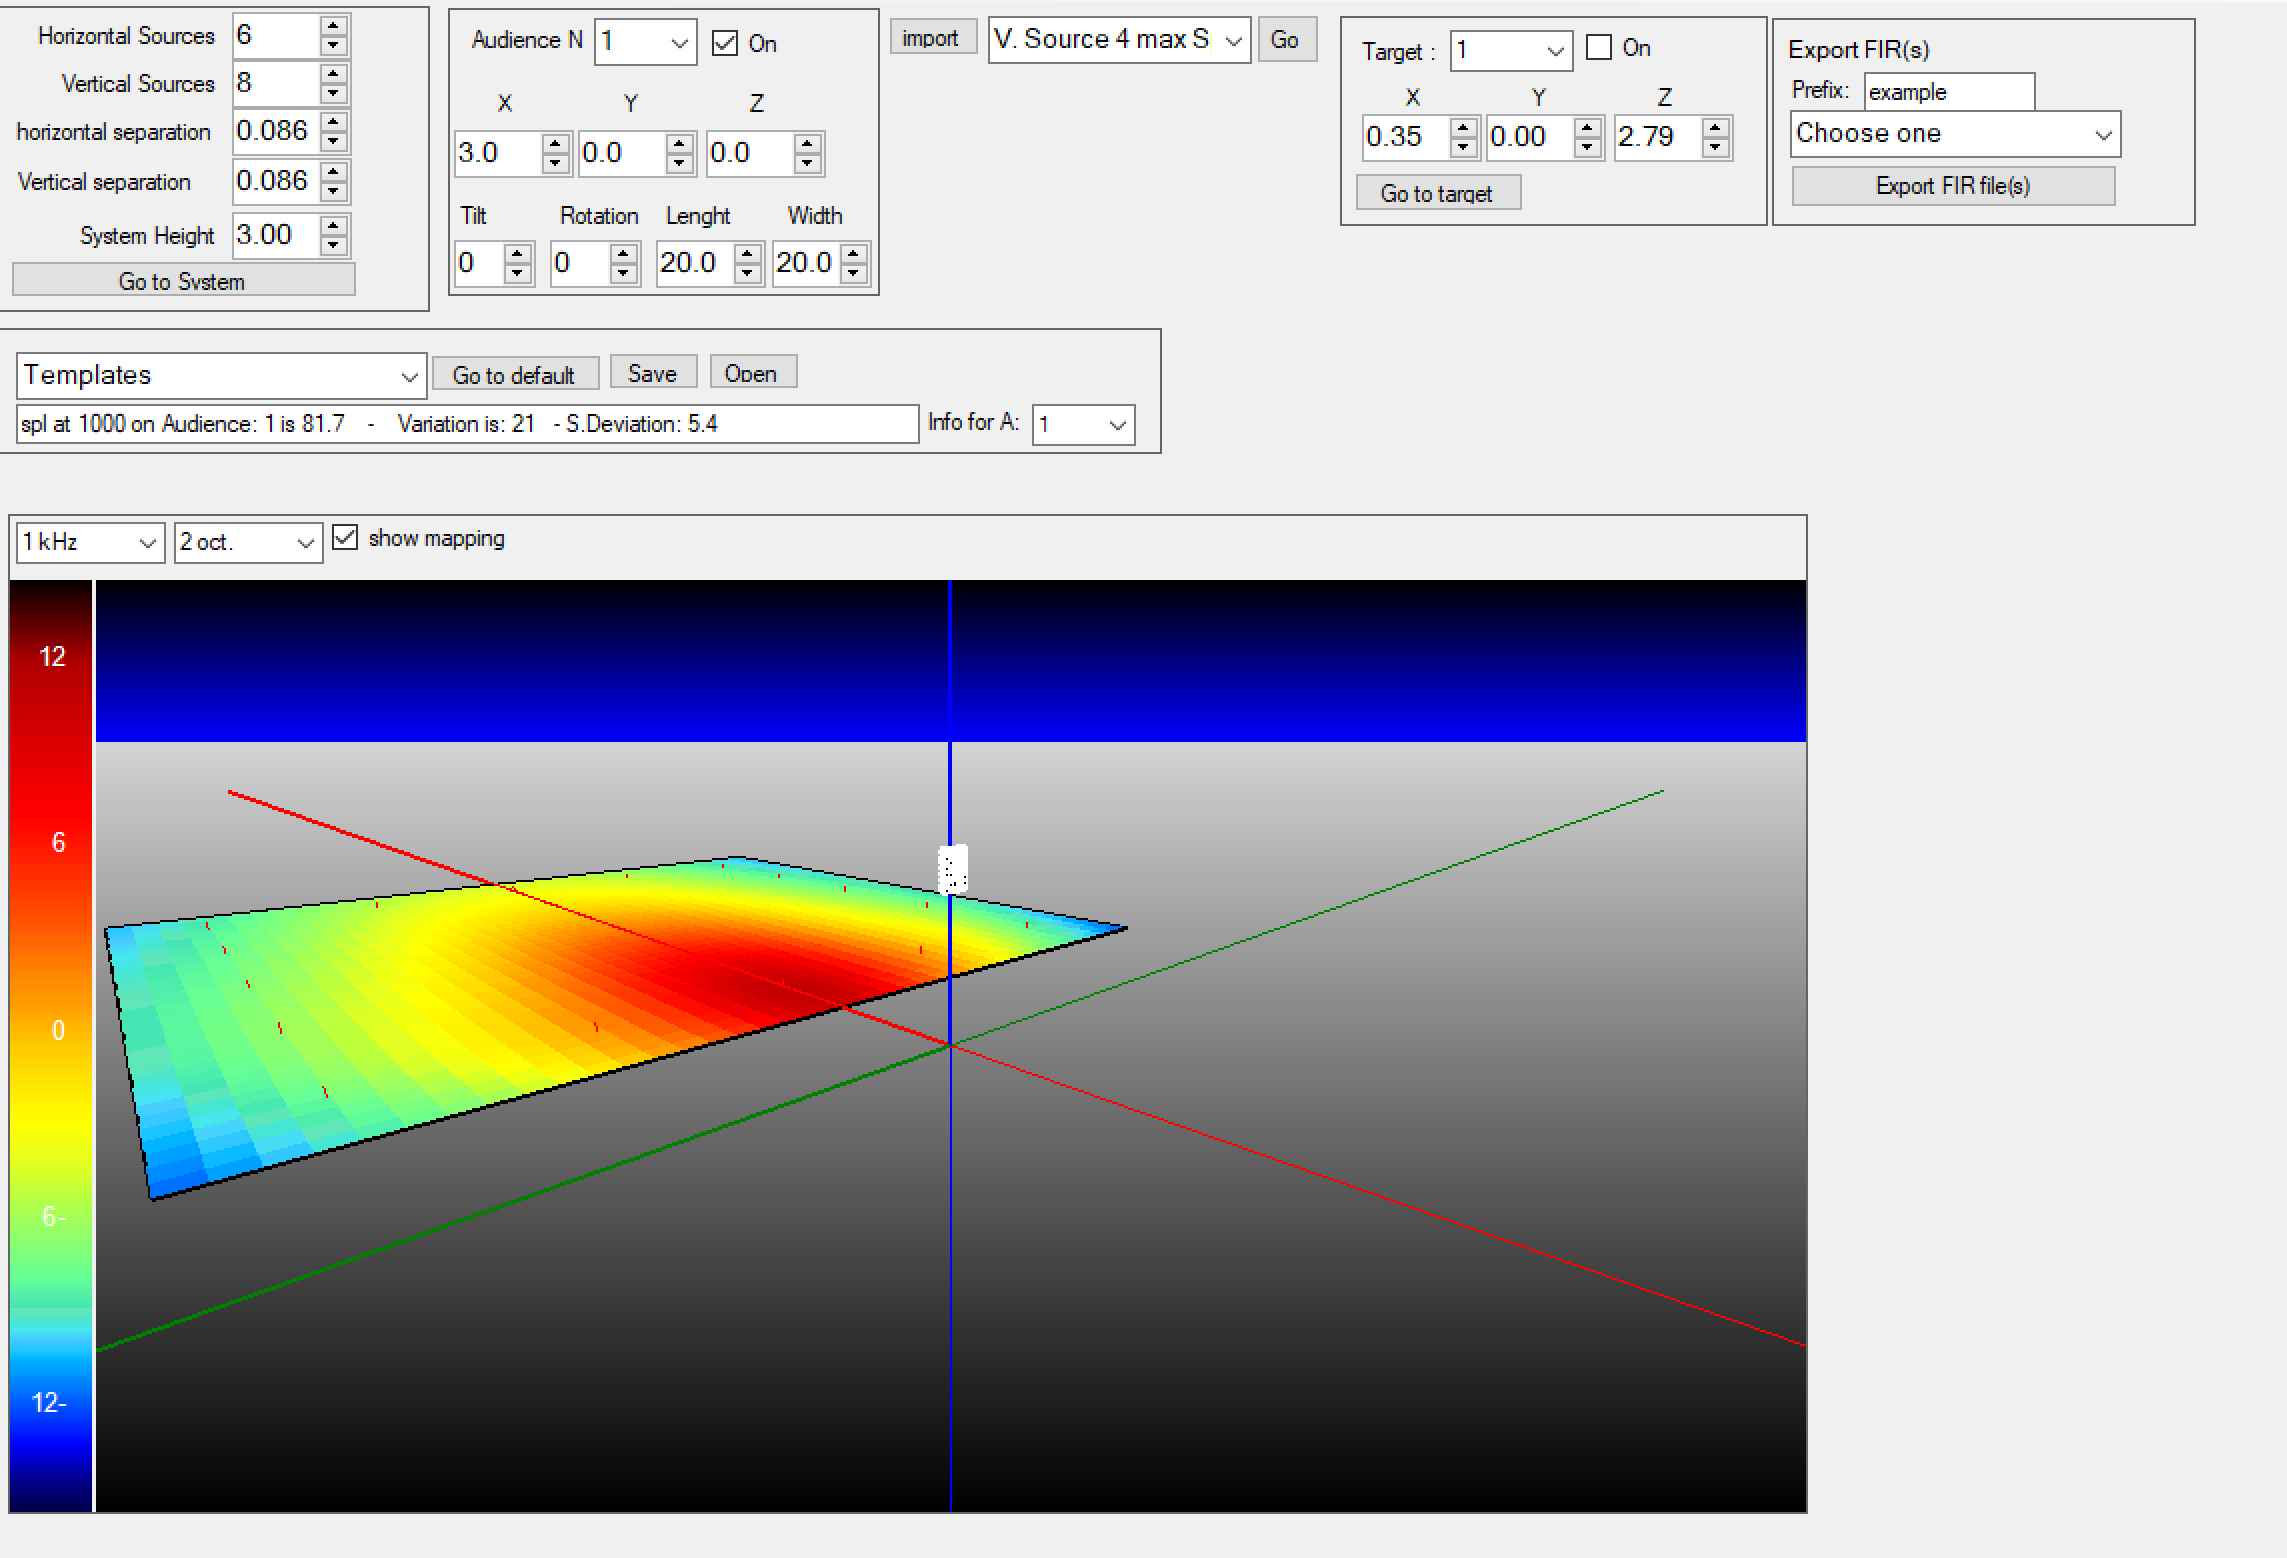
Task: Click the Export FIR file(s) button
Action: pos(1952,186)
